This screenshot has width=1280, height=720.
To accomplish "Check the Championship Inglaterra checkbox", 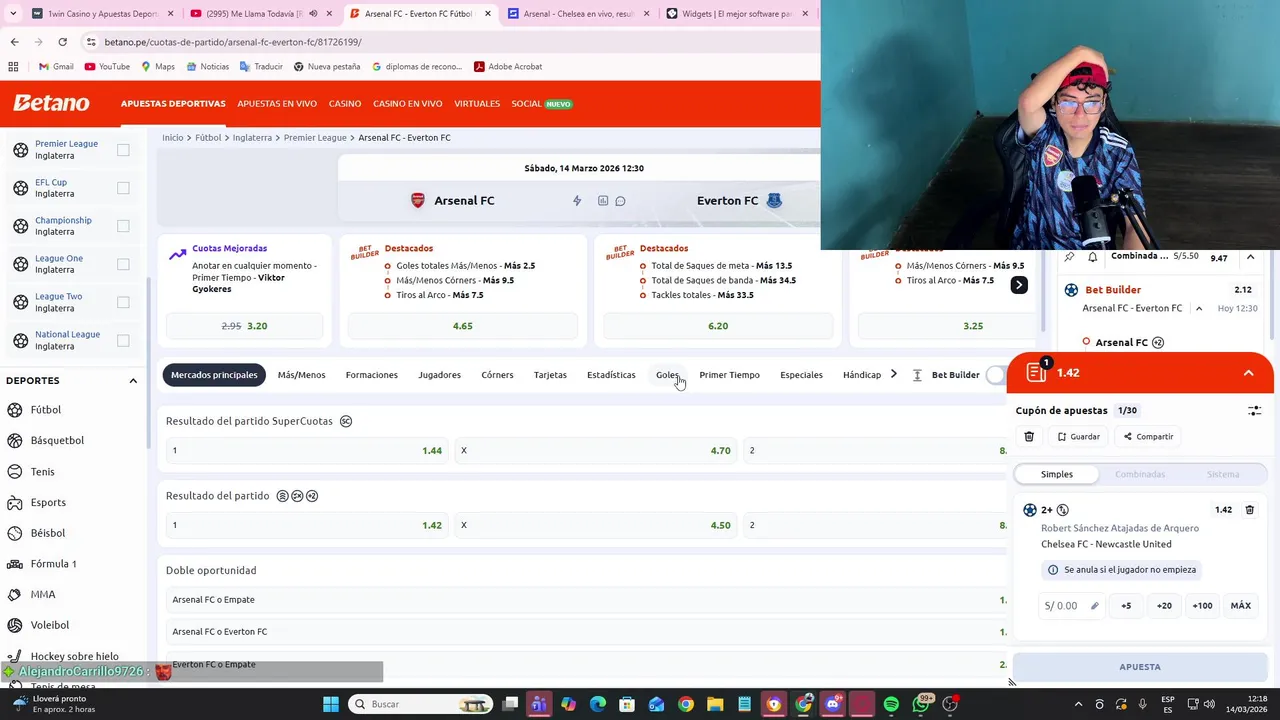I will pyautogui.click(x=123, y=226).
